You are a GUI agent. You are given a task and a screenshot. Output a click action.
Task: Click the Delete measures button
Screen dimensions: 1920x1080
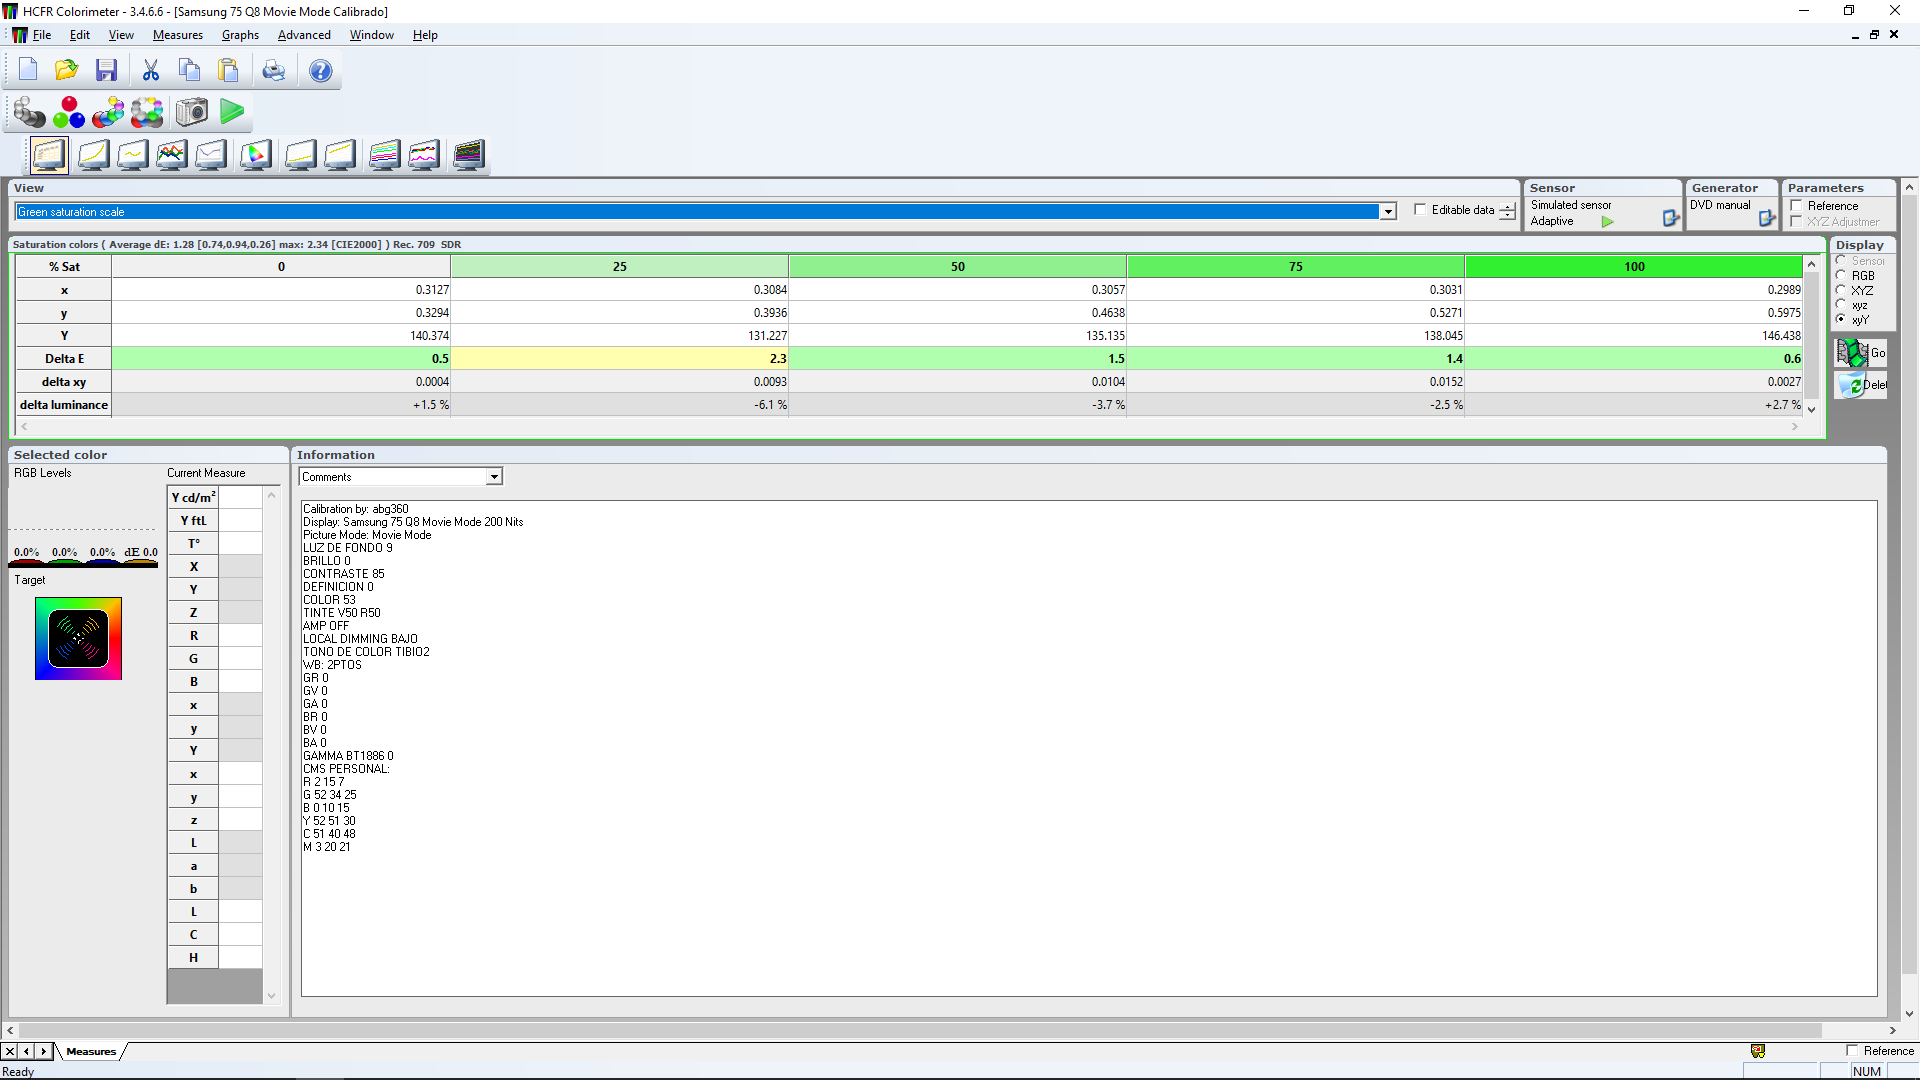pos(1860,385)
